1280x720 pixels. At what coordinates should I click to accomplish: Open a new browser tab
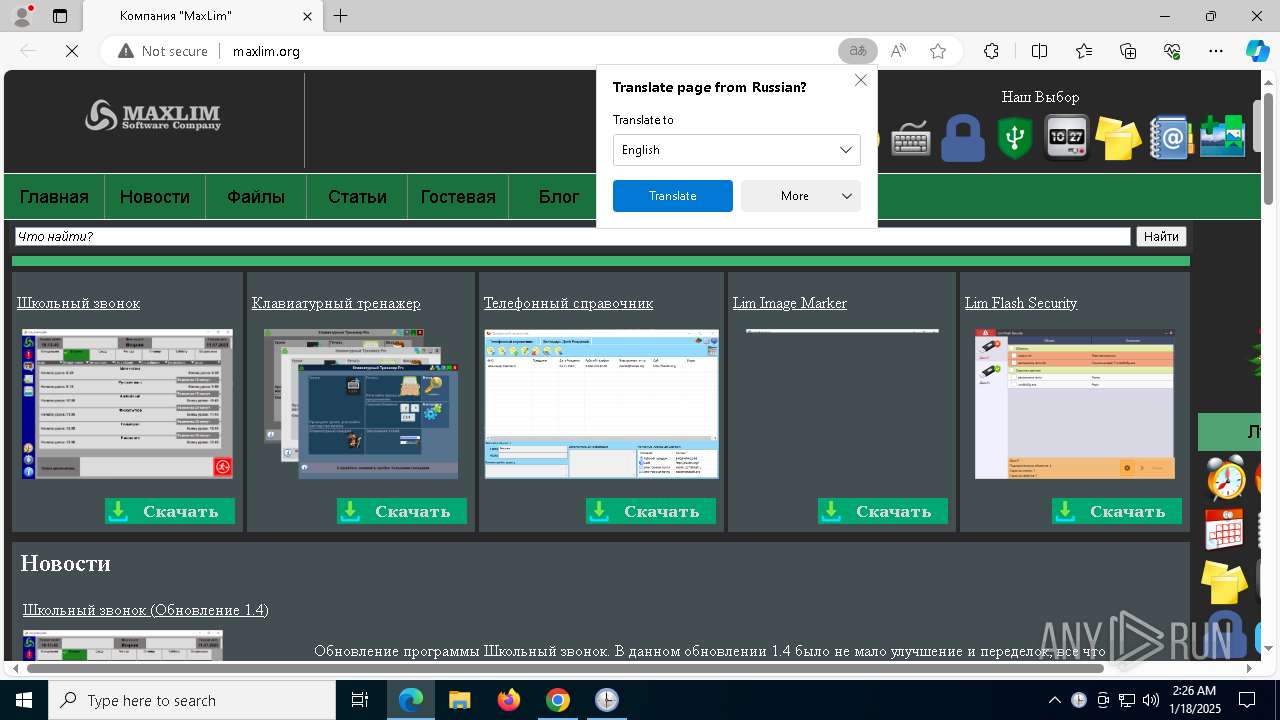(341, 16)
